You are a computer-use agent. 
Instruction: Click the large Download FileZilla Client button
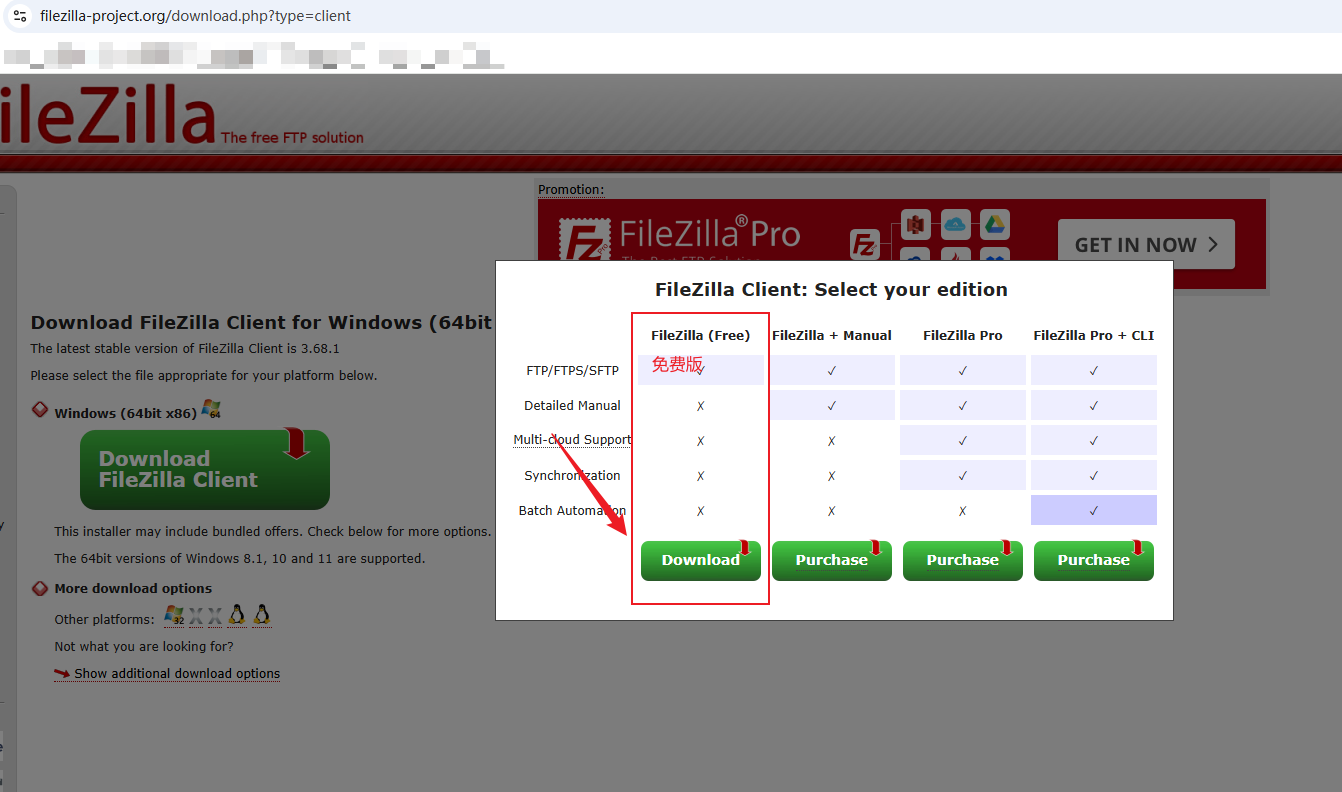click(x=205, y=470)
